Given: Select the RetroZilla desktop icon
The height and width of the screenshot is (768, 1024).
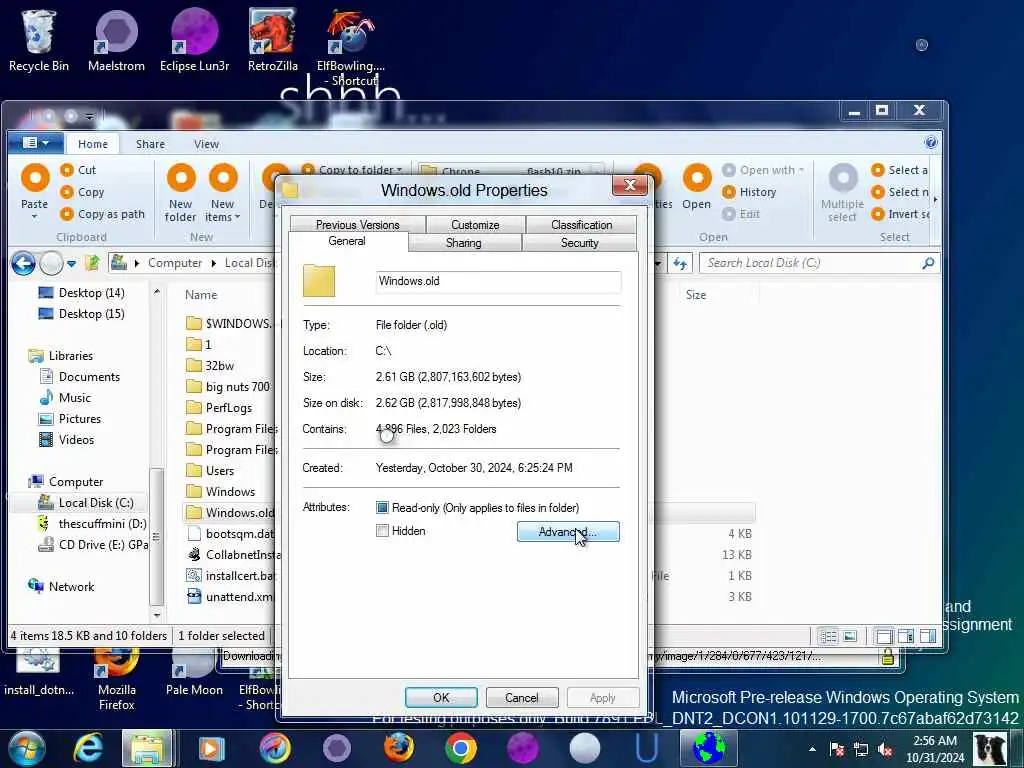Looking at the screenshot, I should point(272,39).
